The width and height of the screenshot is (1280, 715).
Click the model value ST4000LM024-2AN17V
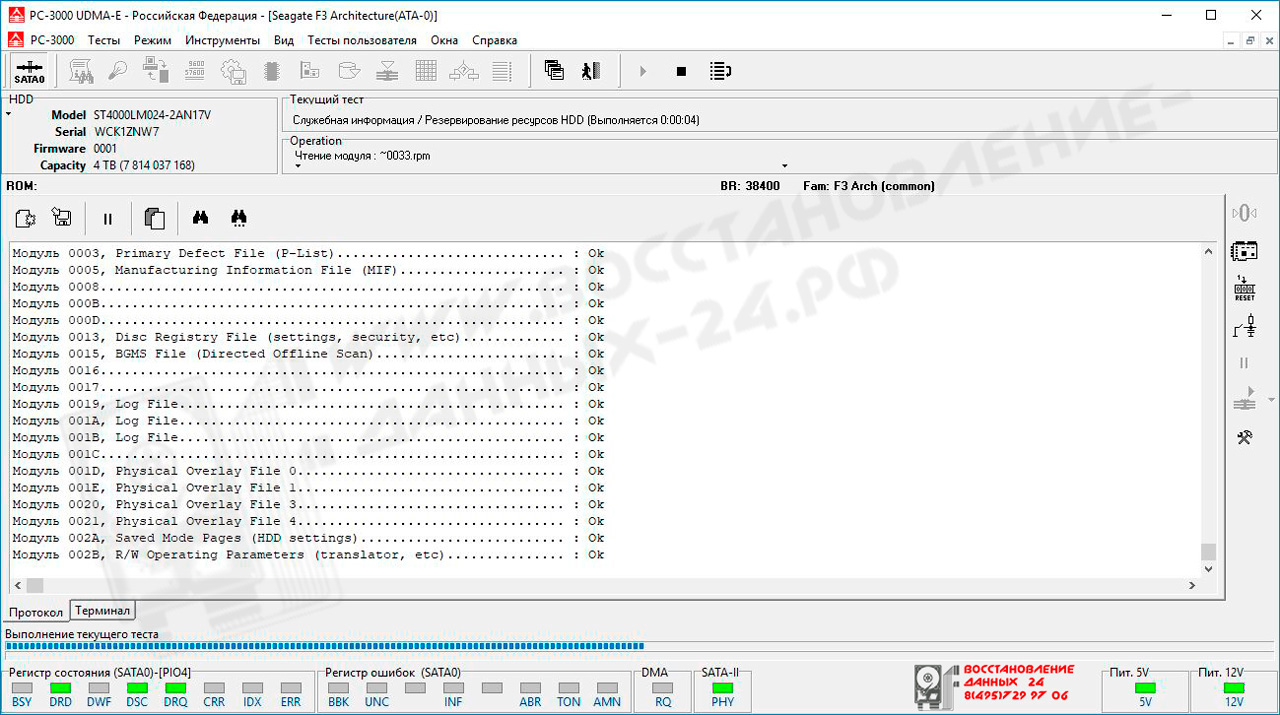tap(152, 115)
